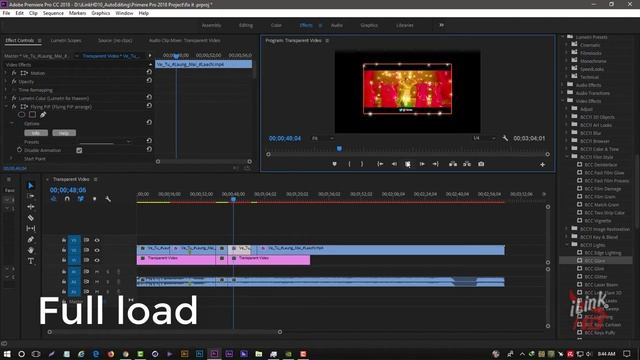This screenshot has width=640, height=360.
Task: Select the Pen tool in tools panel
Action: point(31,240)
